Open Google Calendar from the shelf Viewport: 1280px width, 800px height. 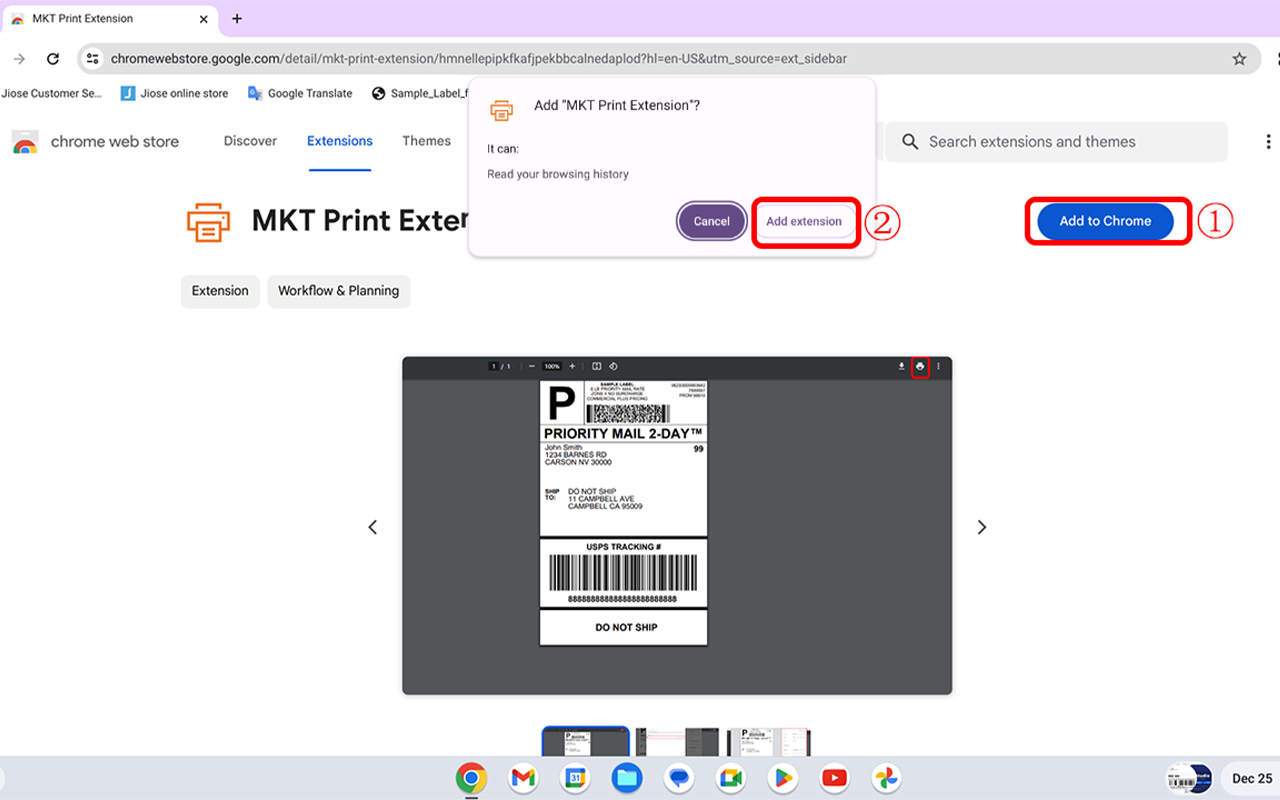(x=575, y=778)
